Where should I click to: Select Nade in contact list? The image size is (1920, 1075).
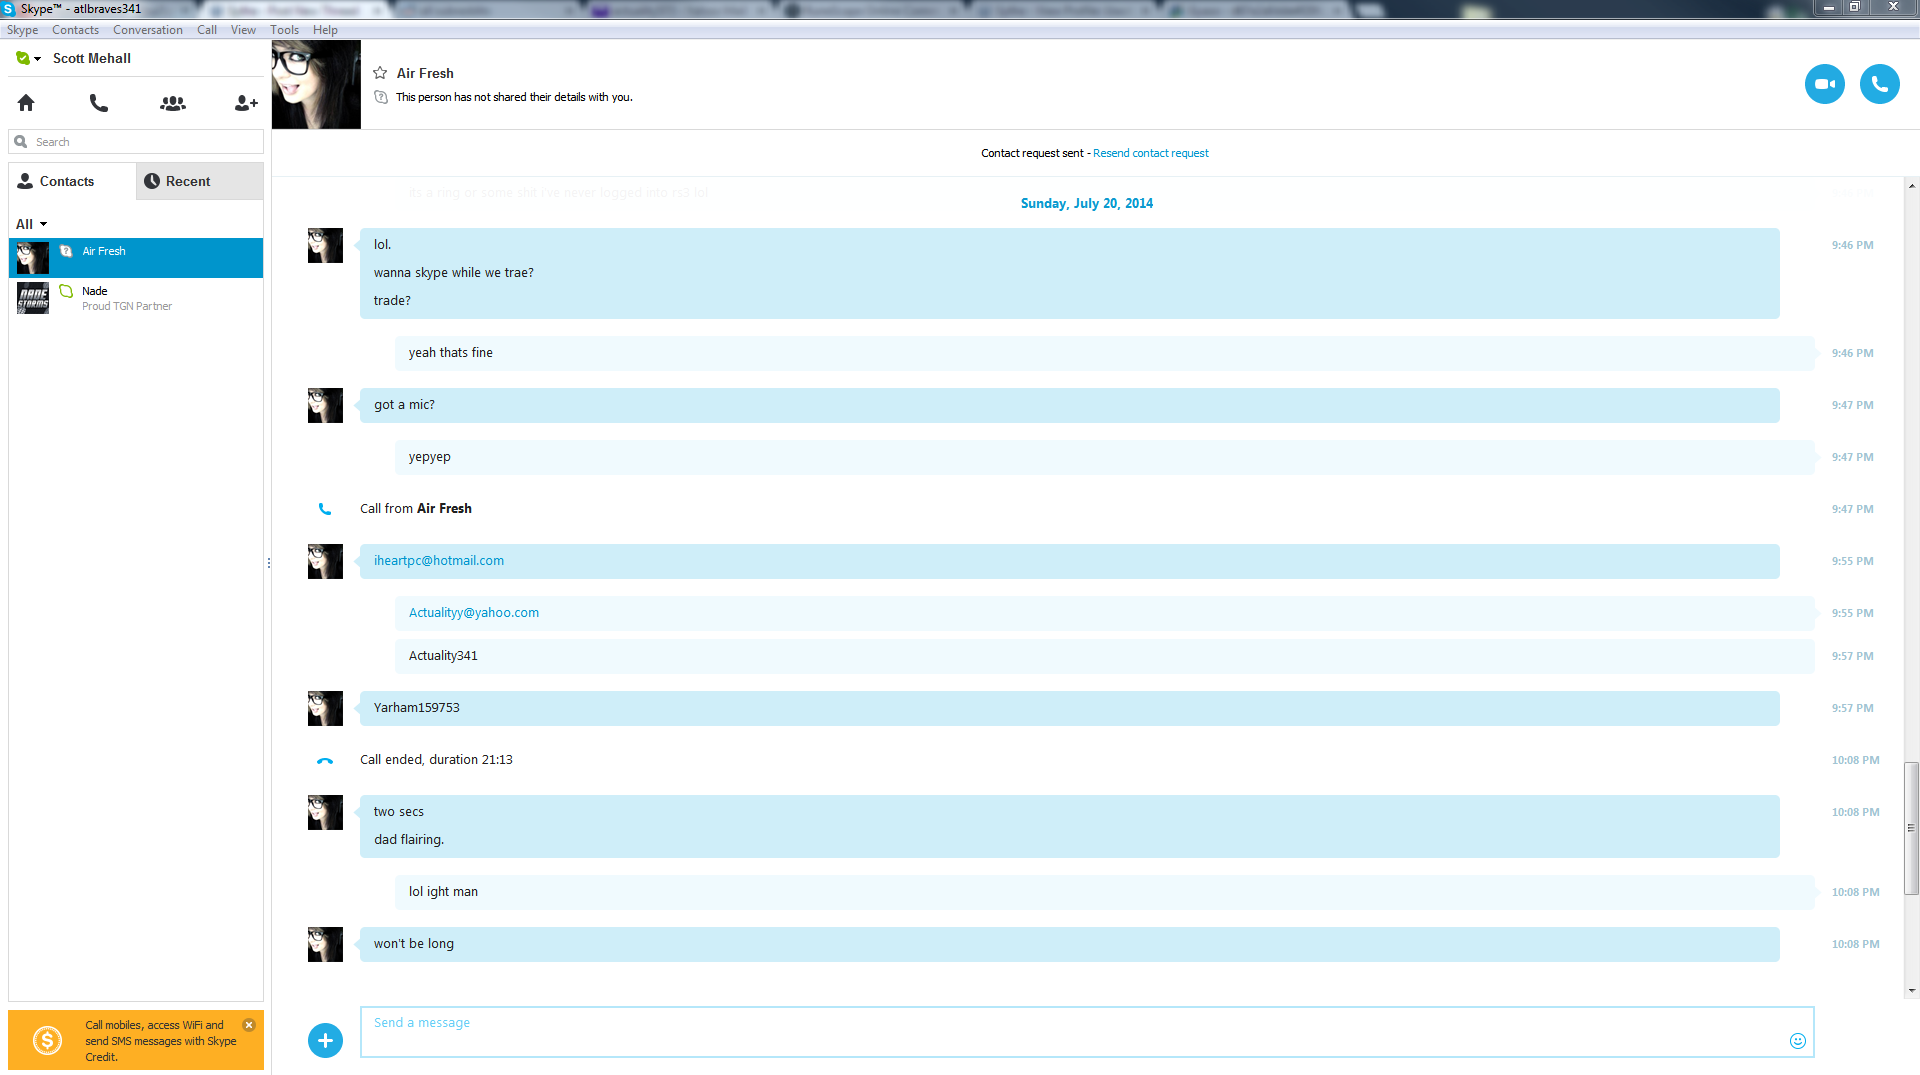136,298
